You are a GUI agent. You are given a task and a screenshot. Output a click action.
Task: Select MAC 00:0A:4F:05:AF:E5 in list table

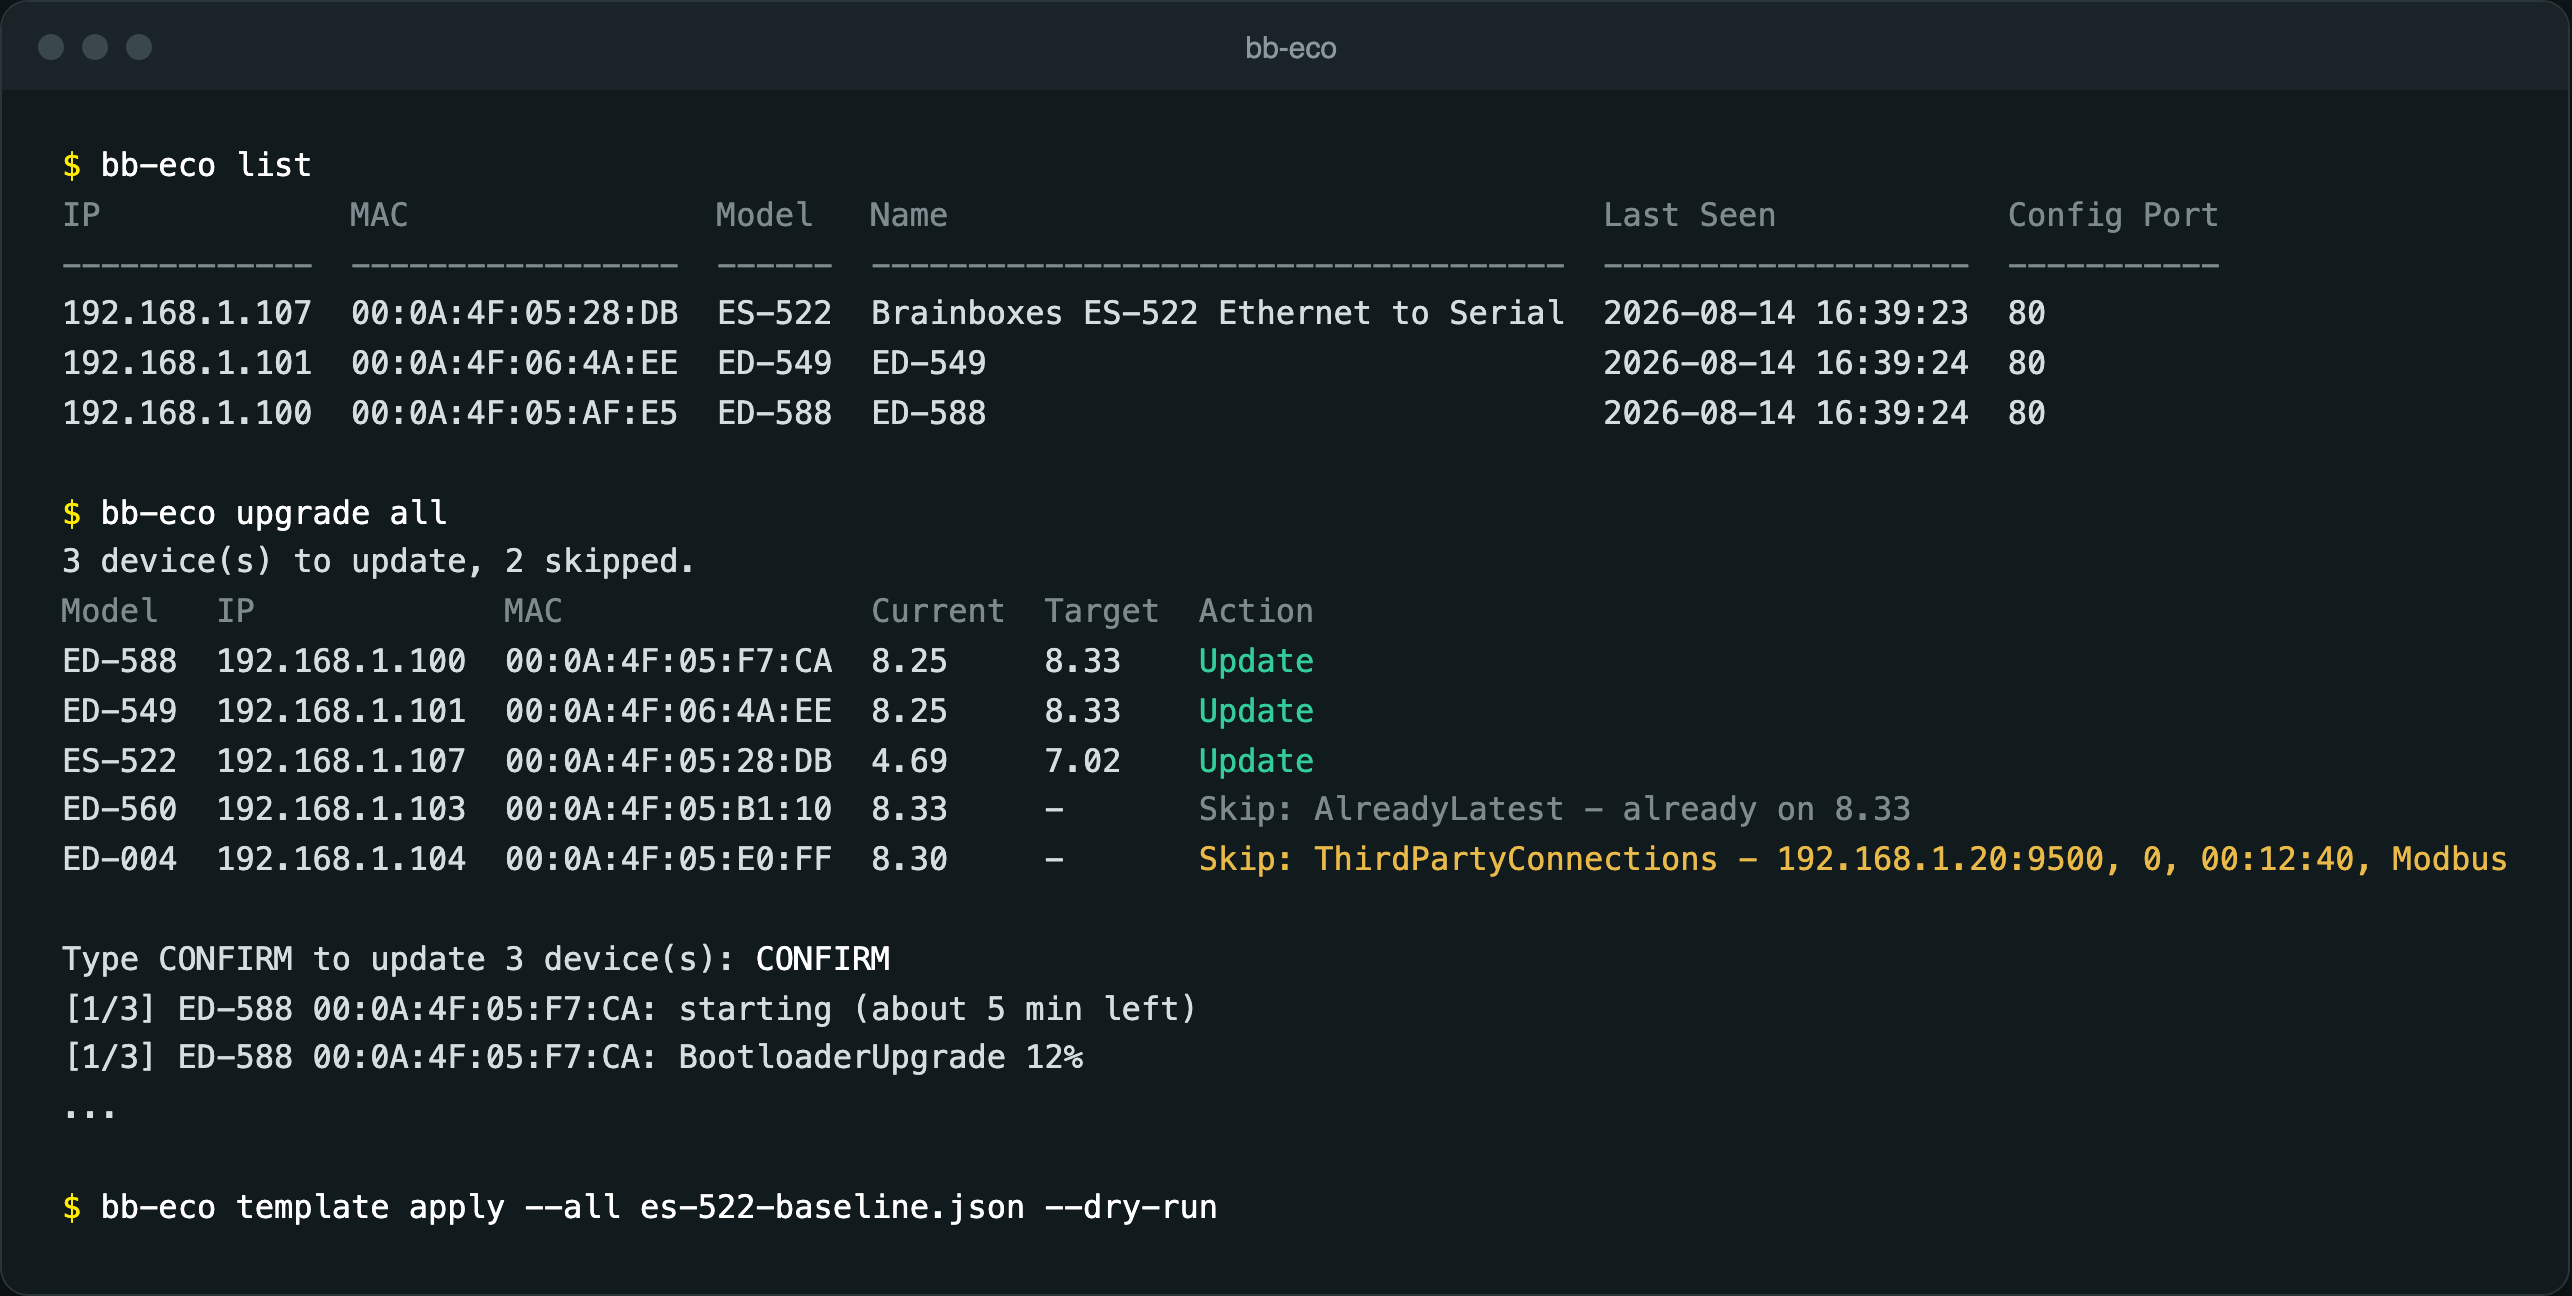pyautogui.click(x=514, y=413)
